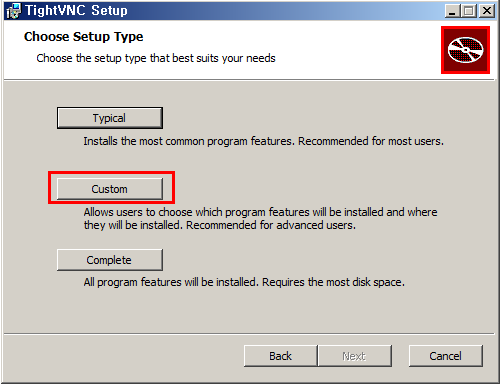This screenshot has width=501, height=384.
Task: Go Back to the previous step
Action: click(280, 356)
